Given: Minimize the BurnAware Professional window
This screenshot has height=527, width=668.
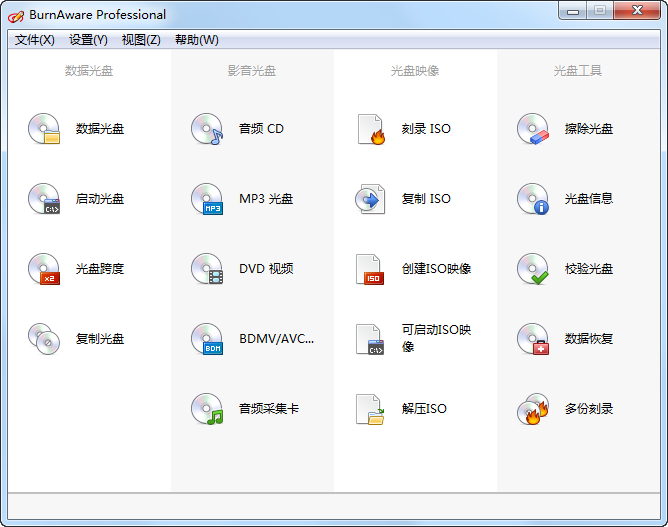Looking at the screenshot, I should coord(573,11).
